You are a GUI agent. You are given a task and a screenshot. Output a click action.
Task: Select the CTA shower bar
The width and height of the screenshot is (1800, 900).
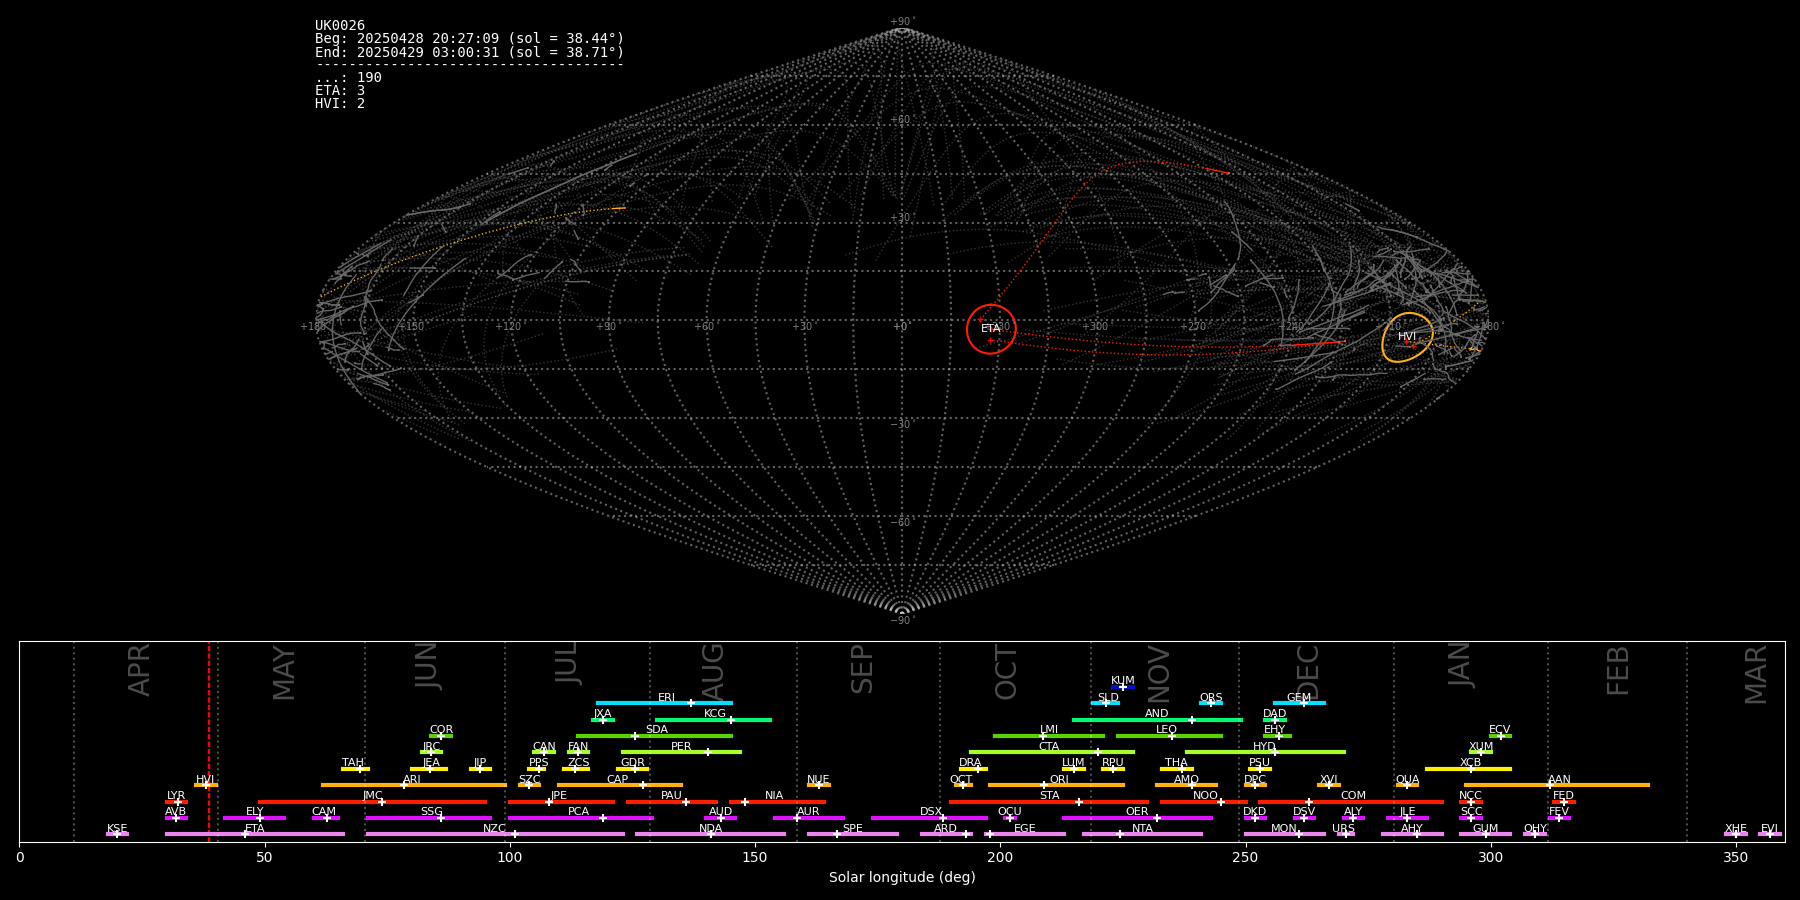pyautogui.click(x=1052, y=752)
